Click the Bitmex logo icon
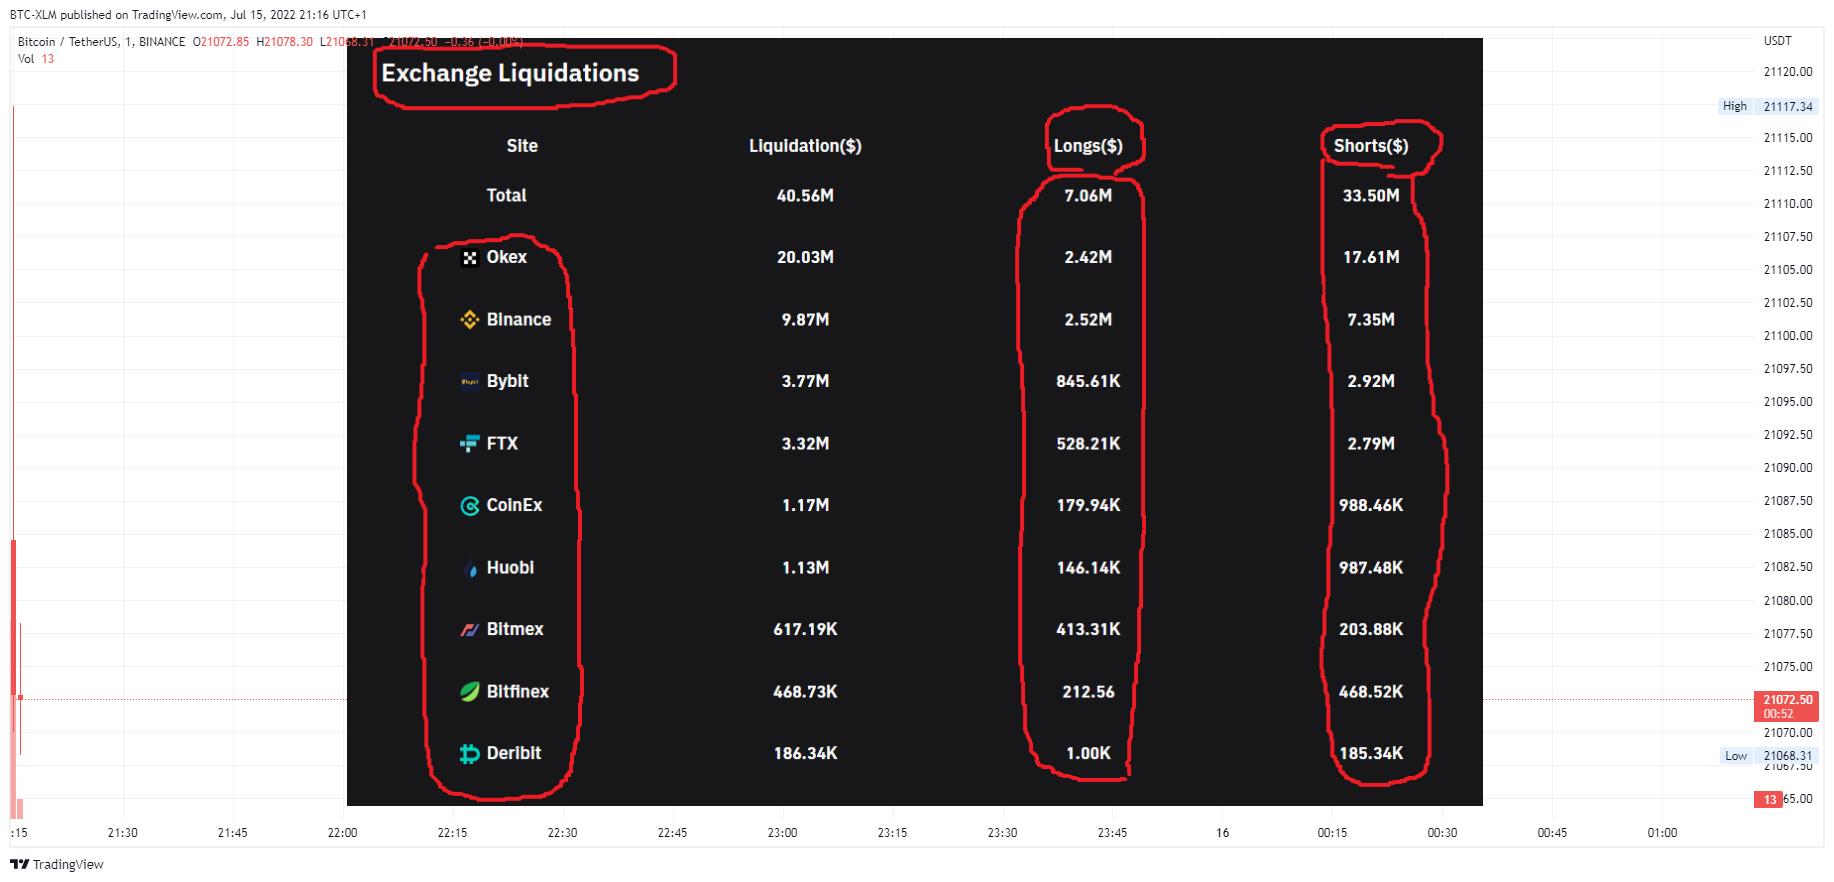This screenshot has width=1834, height=882. 470,630
